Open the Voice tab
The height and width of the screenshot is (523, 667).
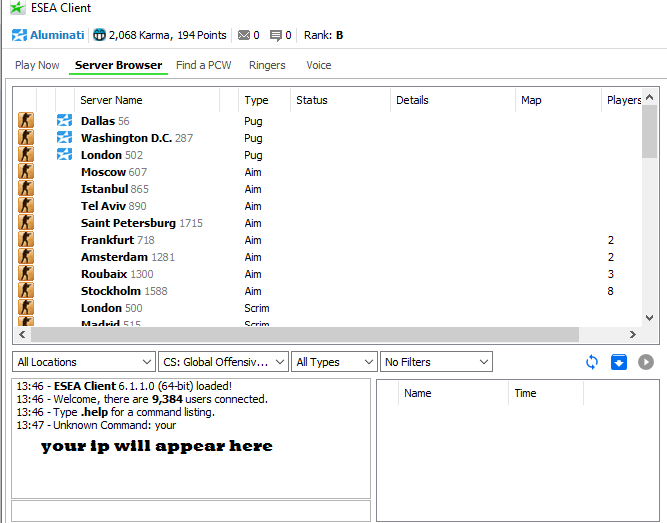pyautogui.click(x=319, y=65)
